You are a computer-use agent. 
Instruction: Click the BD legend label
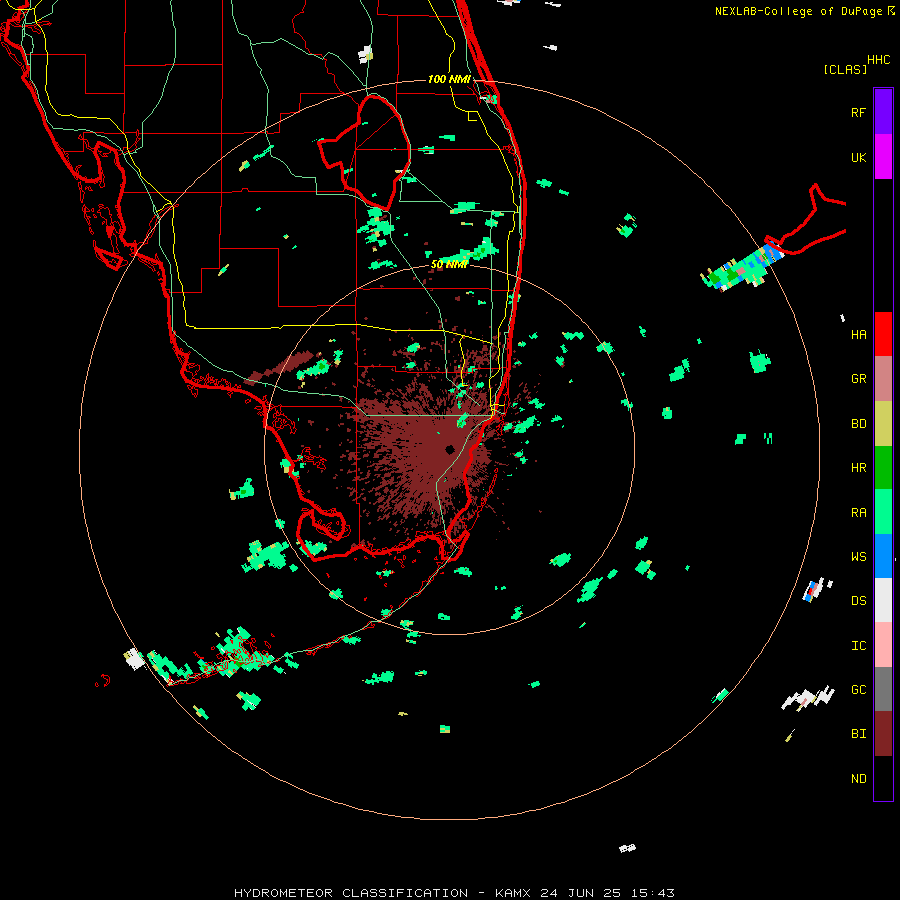858,424
